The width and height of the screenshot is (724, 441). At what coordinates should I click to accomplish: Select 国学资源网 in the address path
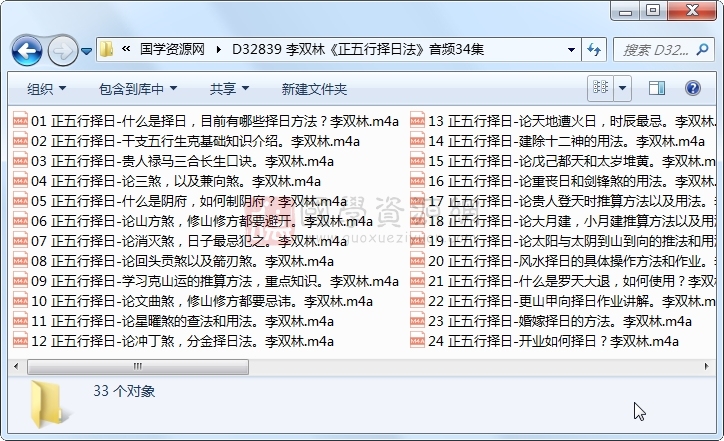coord(172,49)
